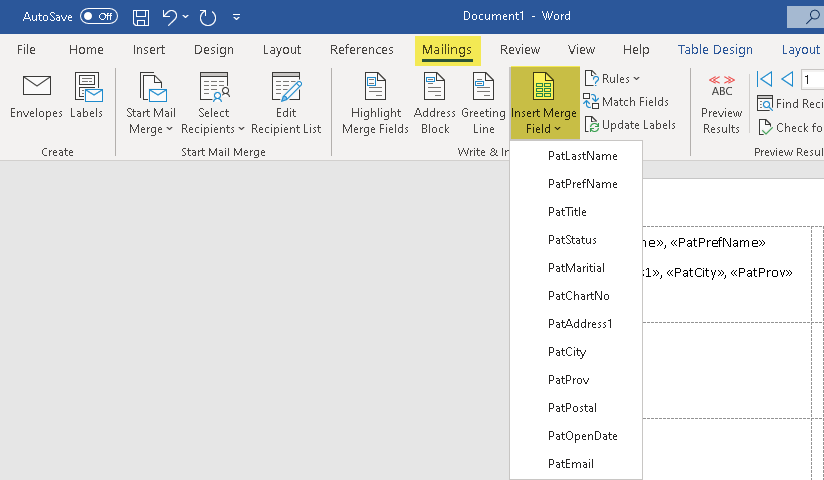
Task: Toggle the AutoSave switch
Action: click(98, 17)
